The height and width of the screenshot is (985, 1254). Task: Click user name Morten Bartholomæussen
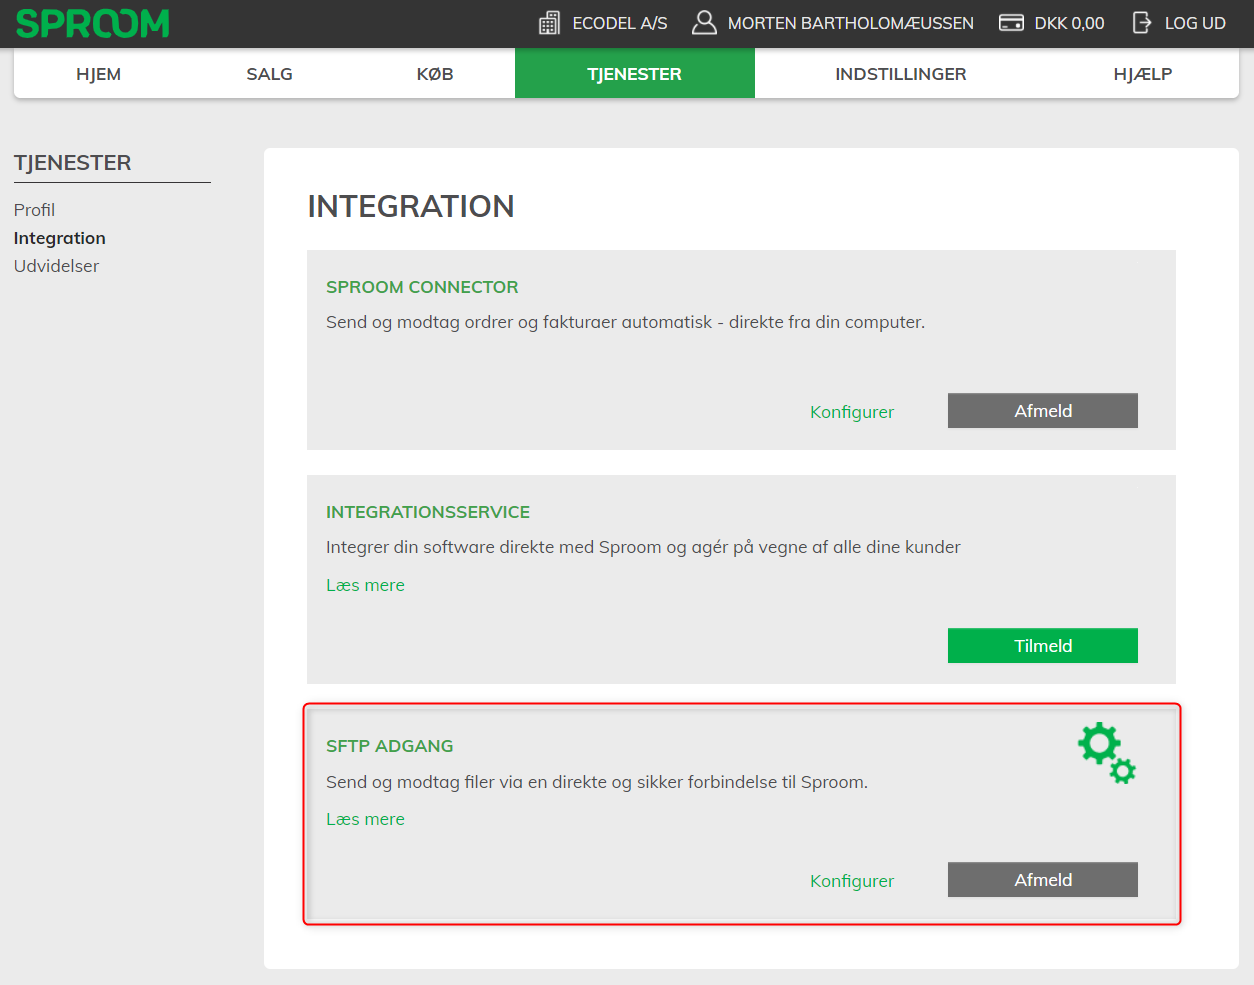(x=851, y=23)
